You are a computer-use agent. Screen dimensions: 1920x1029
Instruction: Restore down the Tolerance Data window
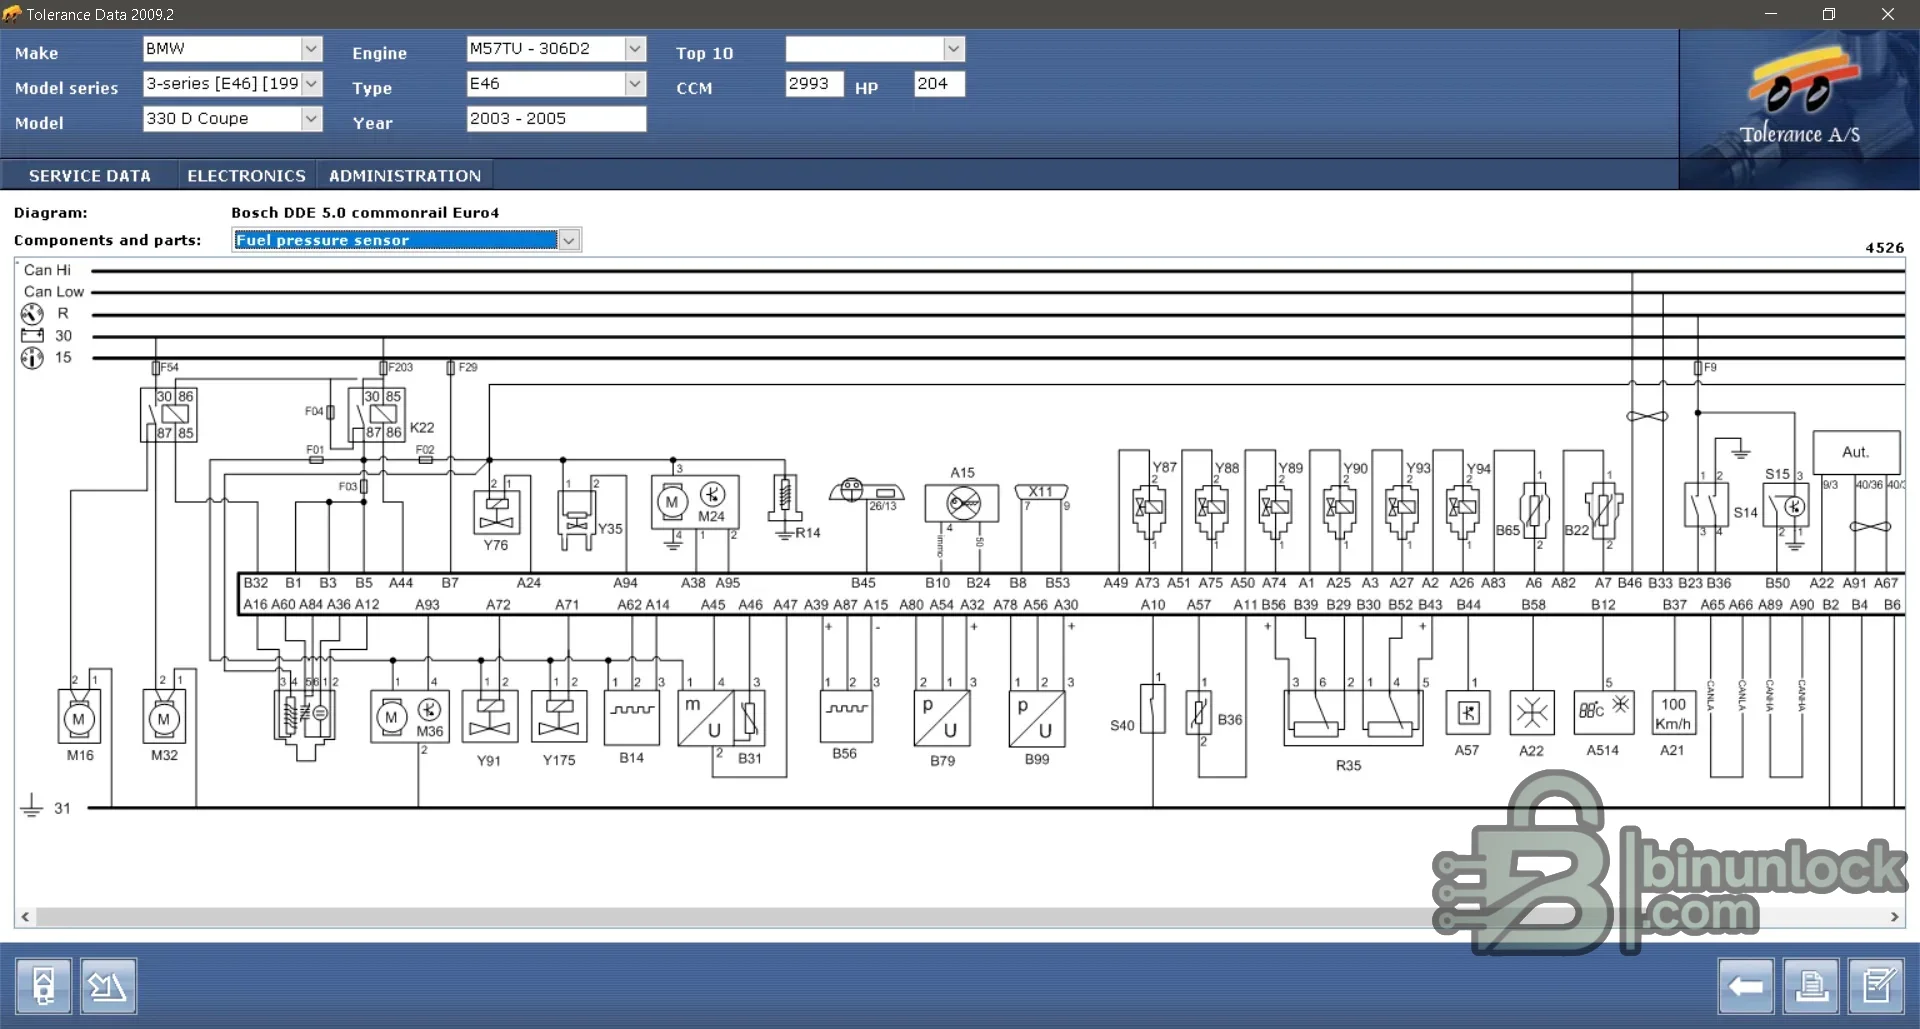click(1829, 14)
